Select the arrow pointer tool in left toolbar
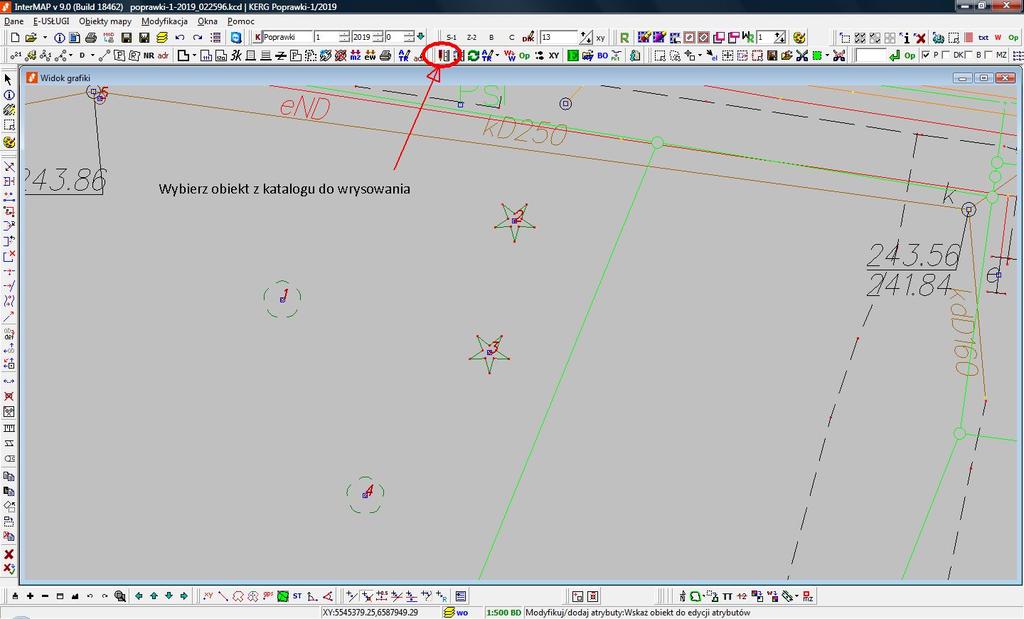Image resolution: width=1024 pixels, height=619 pixels. 8,79
